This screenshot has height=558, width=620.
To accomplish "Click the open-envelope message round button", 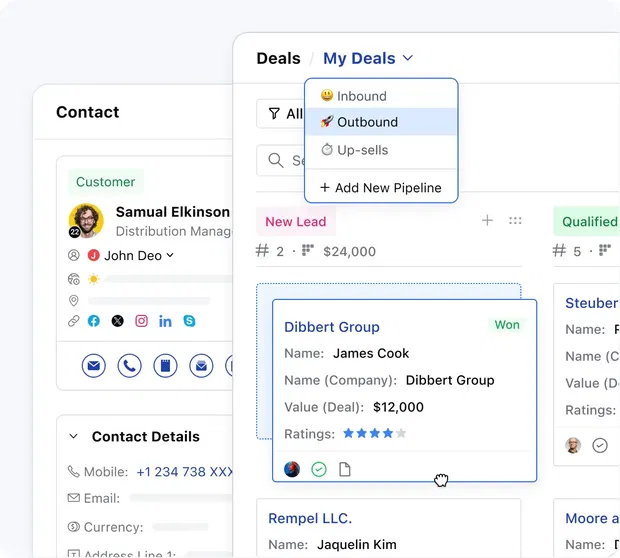I will coord(201,366).
